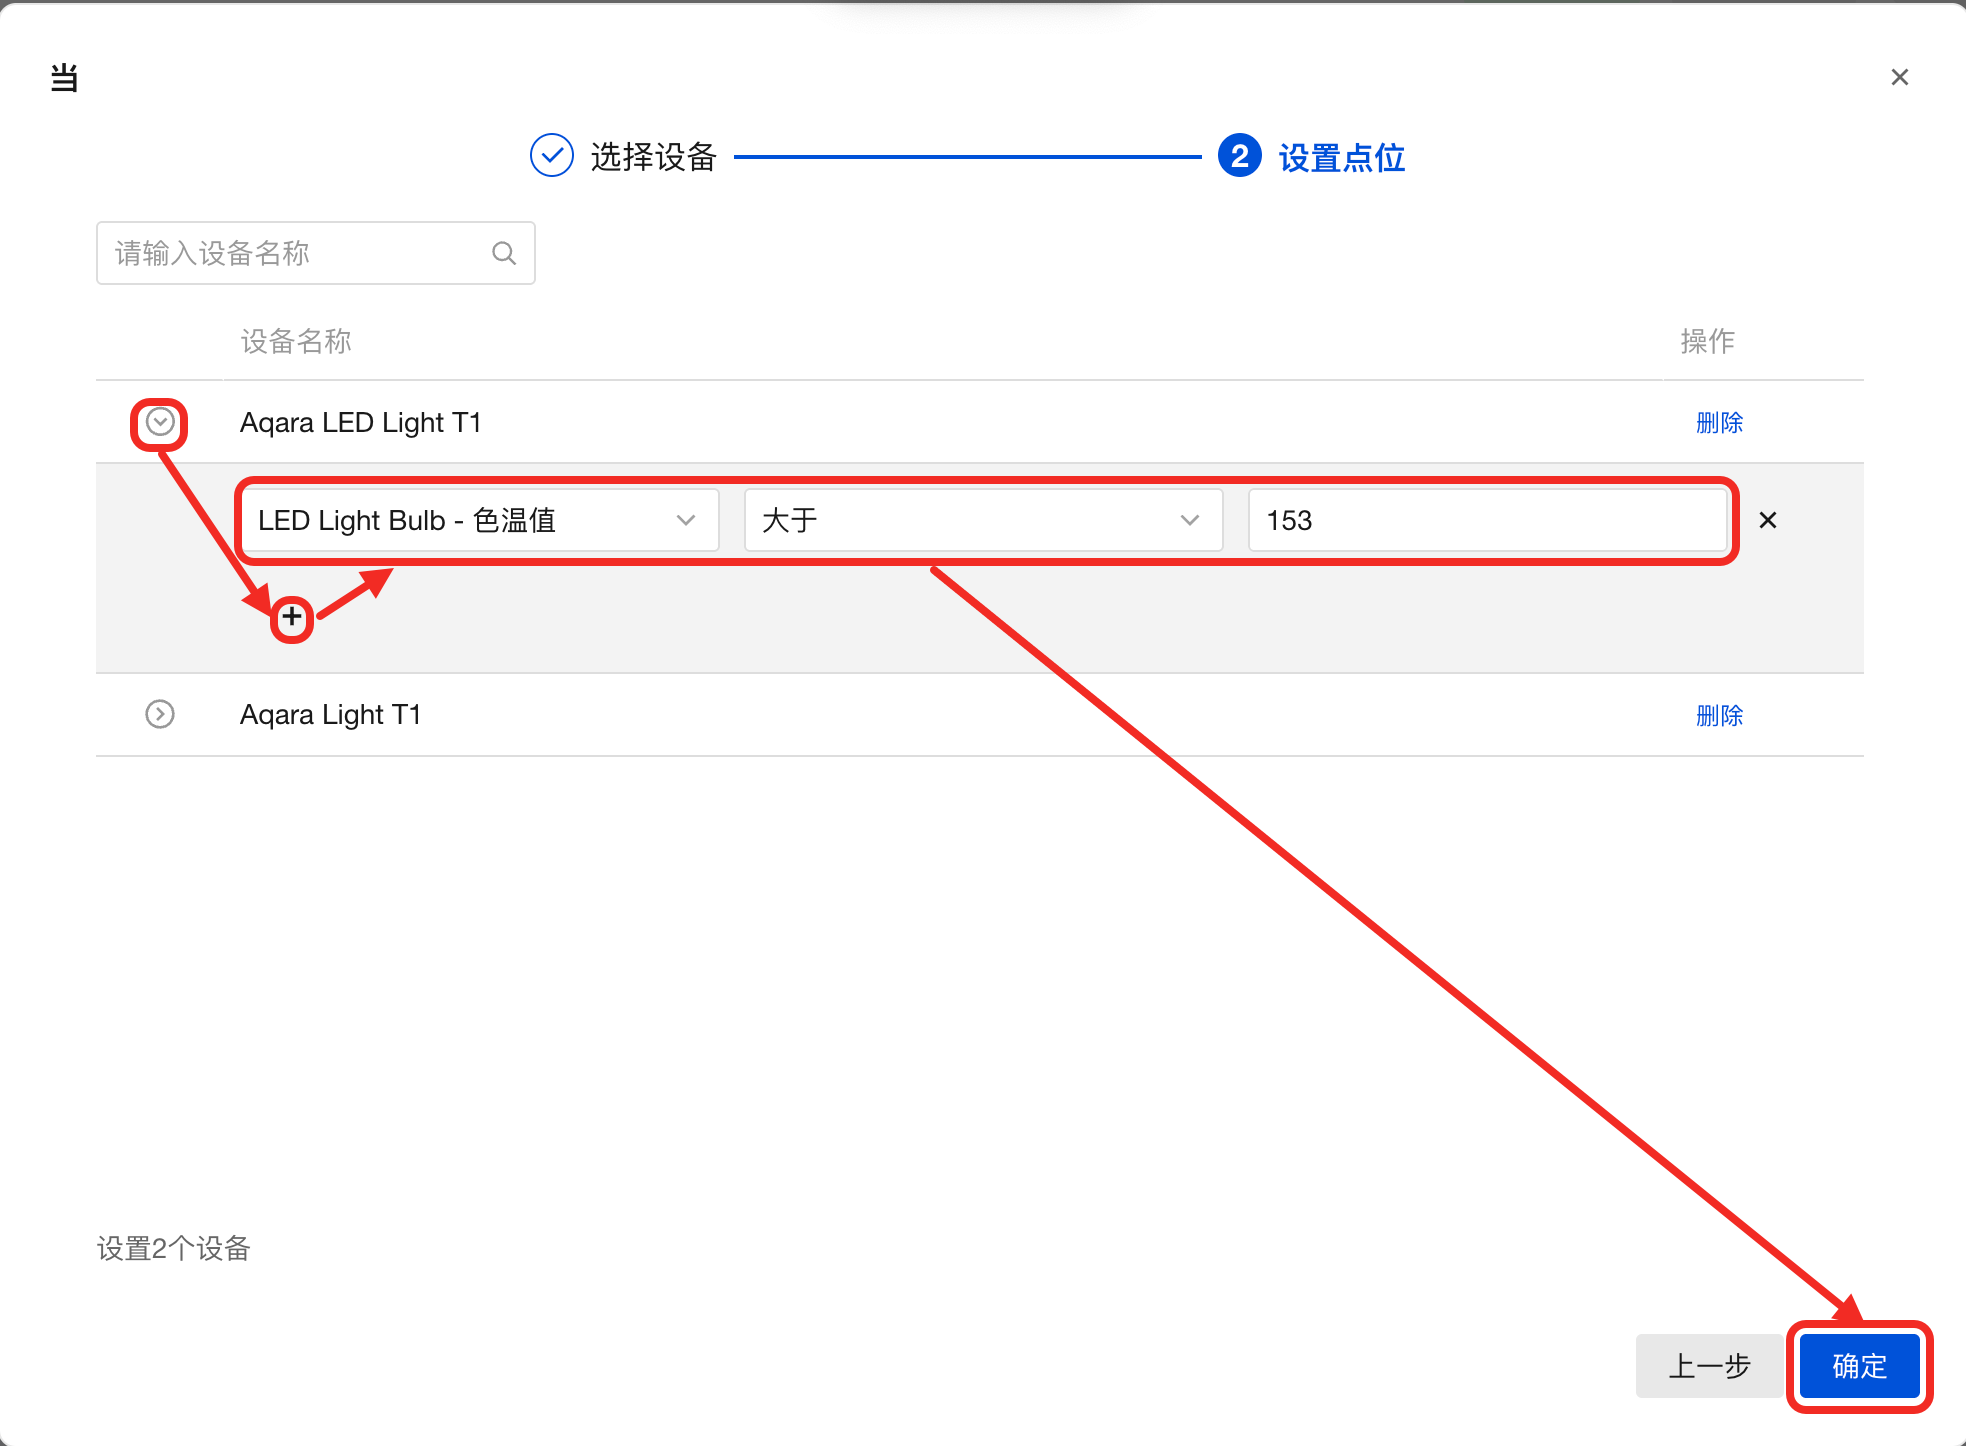Screen dimensions: 1966x1446
Task: Go back with the 上一步 button
Action: [1708, 1366]
